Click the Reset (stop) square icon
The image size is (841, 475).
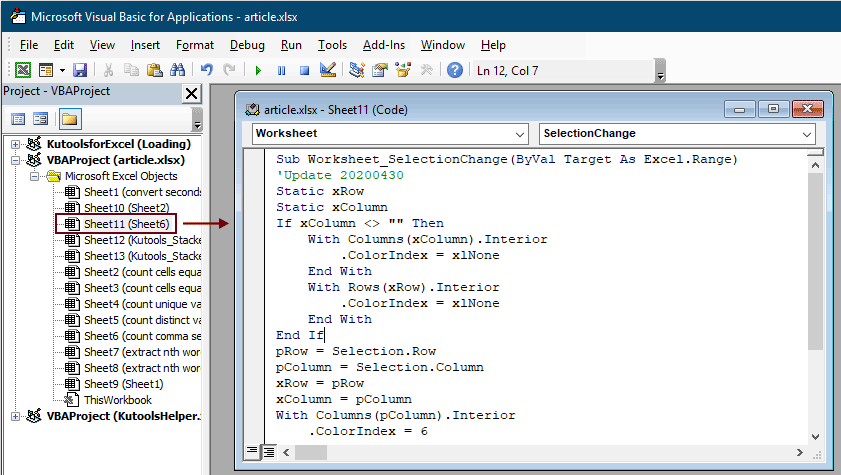[304, 70]
